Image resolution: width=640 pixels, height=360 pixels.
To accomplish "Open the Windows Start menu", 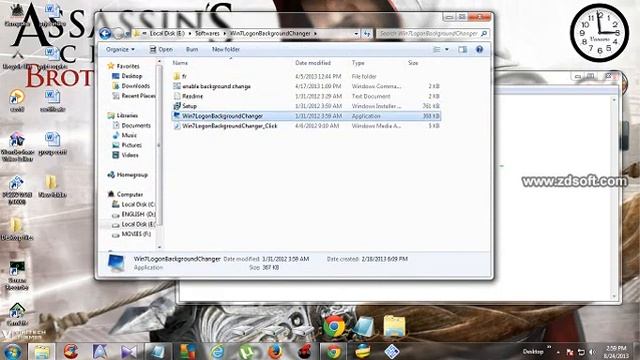I will click(12, 351).
